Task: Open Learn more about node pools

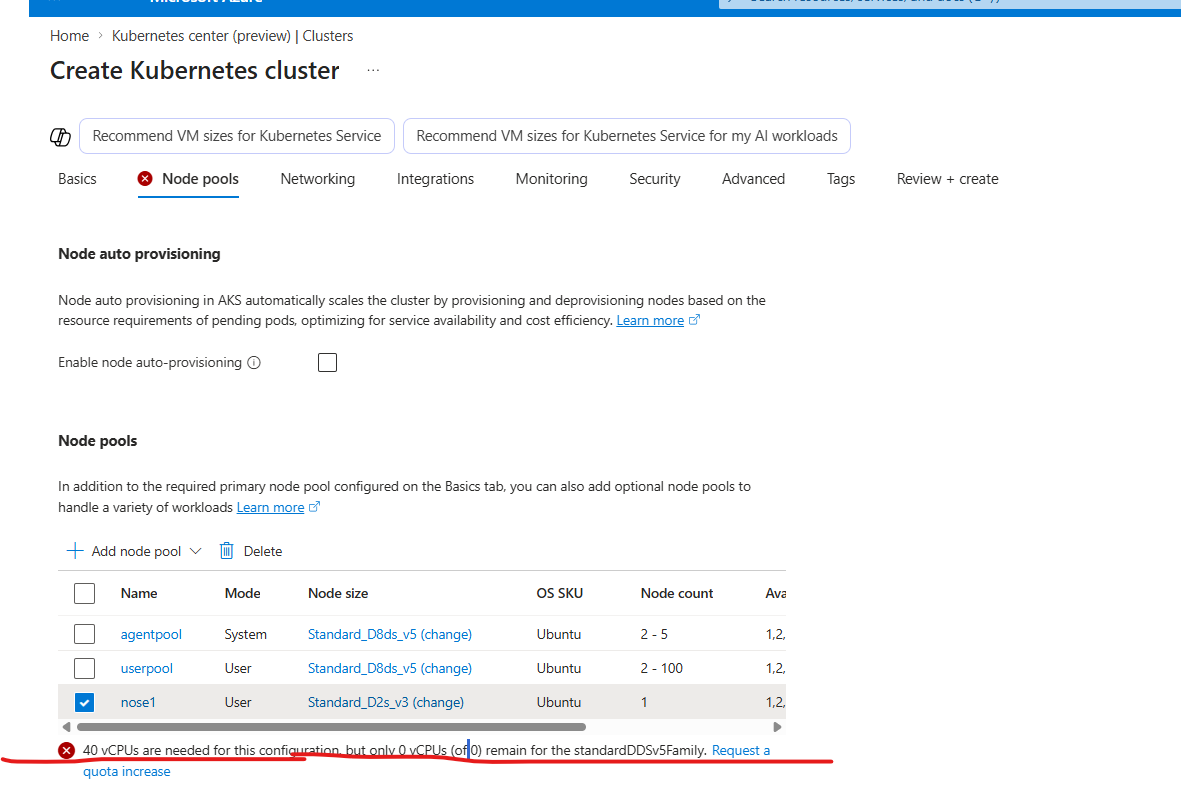Action: [270, 508]
